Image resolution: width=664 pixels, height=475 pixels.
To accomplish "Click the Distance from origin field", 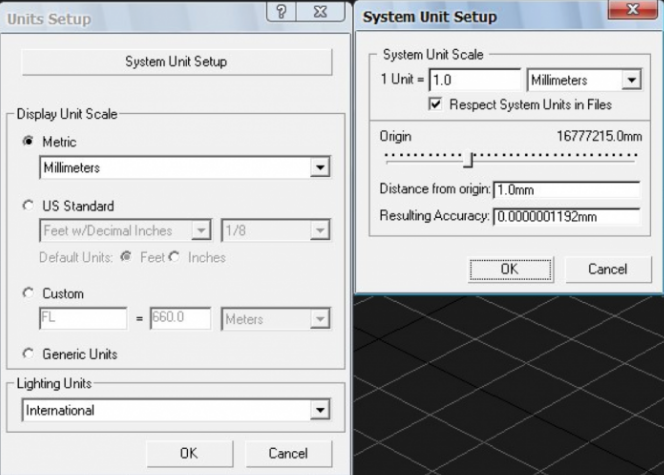I will click(567, 190).
